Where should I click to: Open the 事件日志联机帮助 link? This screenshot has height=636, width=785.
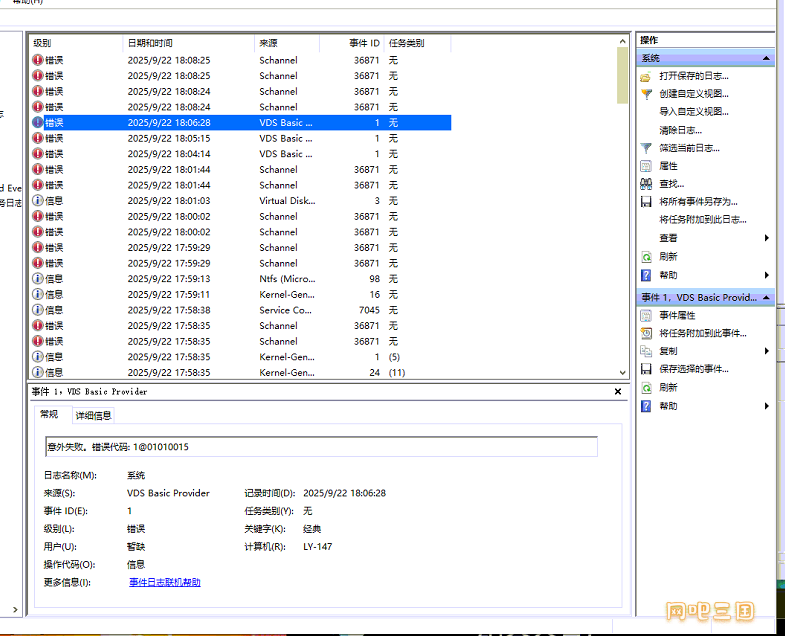tap(164, 582)
